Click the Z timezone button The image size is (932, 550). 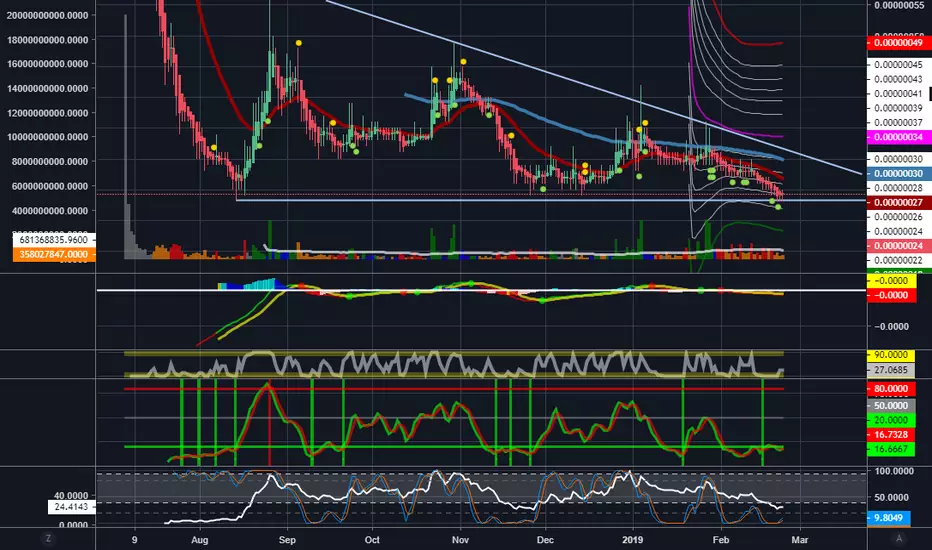click(48, 539)
